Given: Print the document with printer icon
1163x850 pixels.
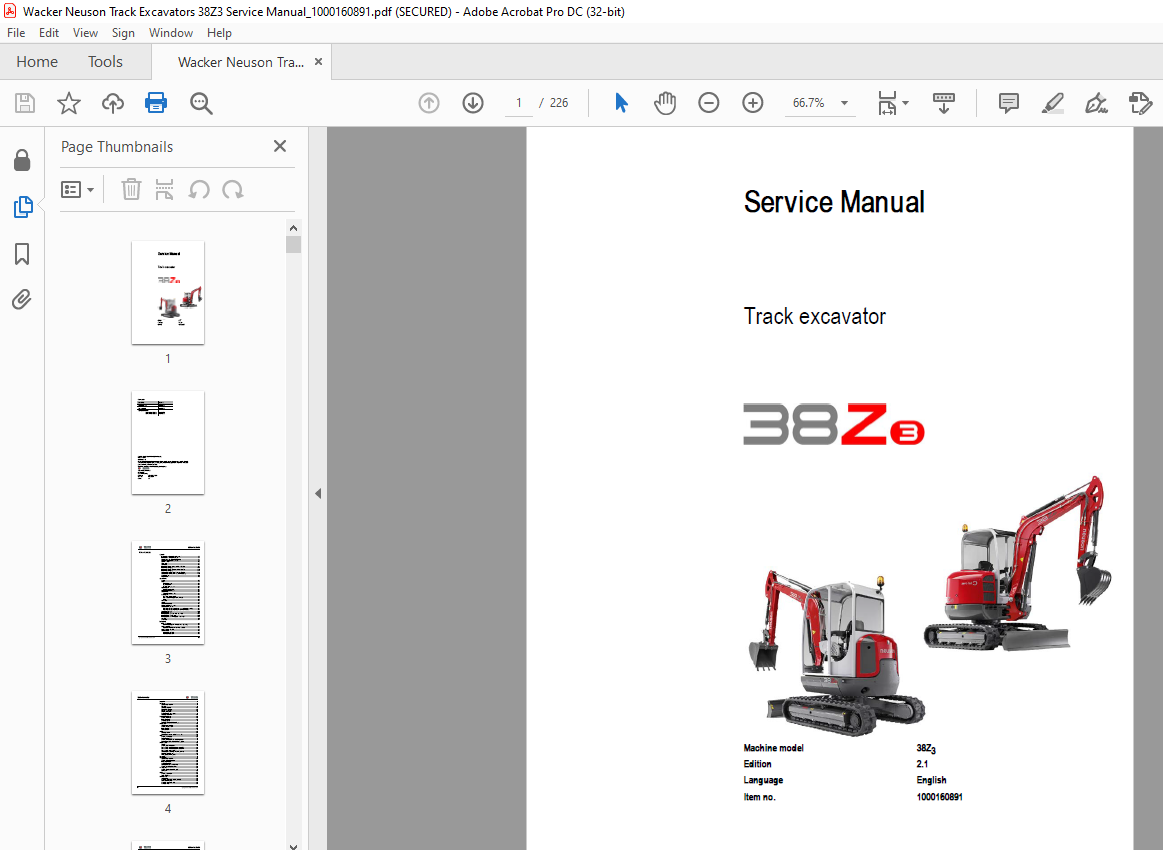Looking at the screenshot, I should tap(156, 102).
